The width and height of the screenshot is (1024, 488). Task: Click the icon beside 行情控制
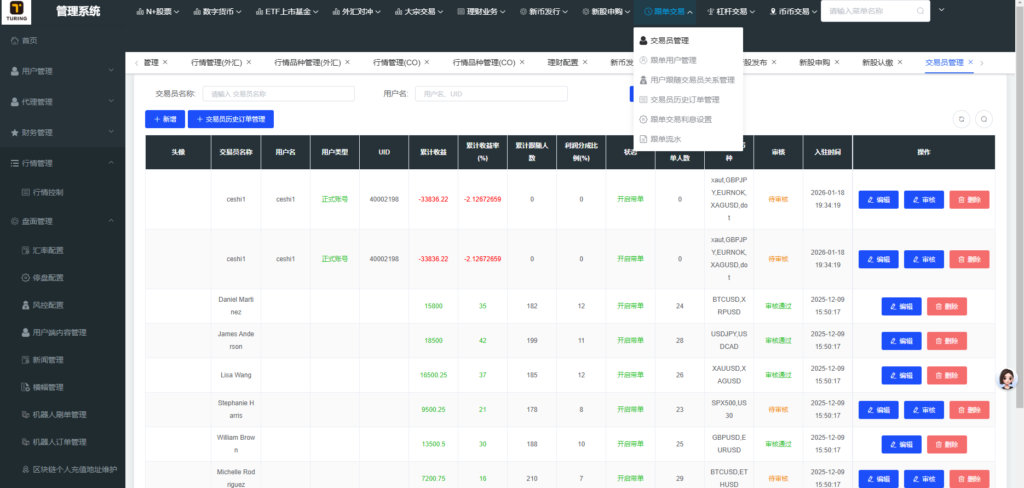(x=25, y=193)
